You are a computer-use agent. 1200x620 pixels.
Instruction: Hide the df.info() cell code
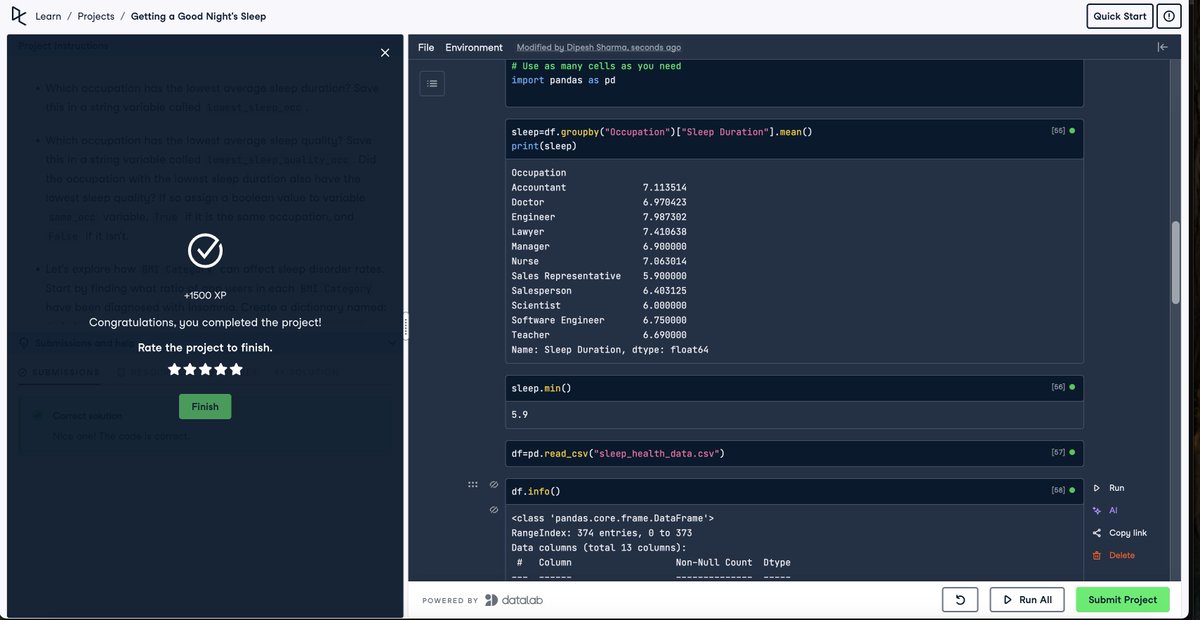(494, 485)
